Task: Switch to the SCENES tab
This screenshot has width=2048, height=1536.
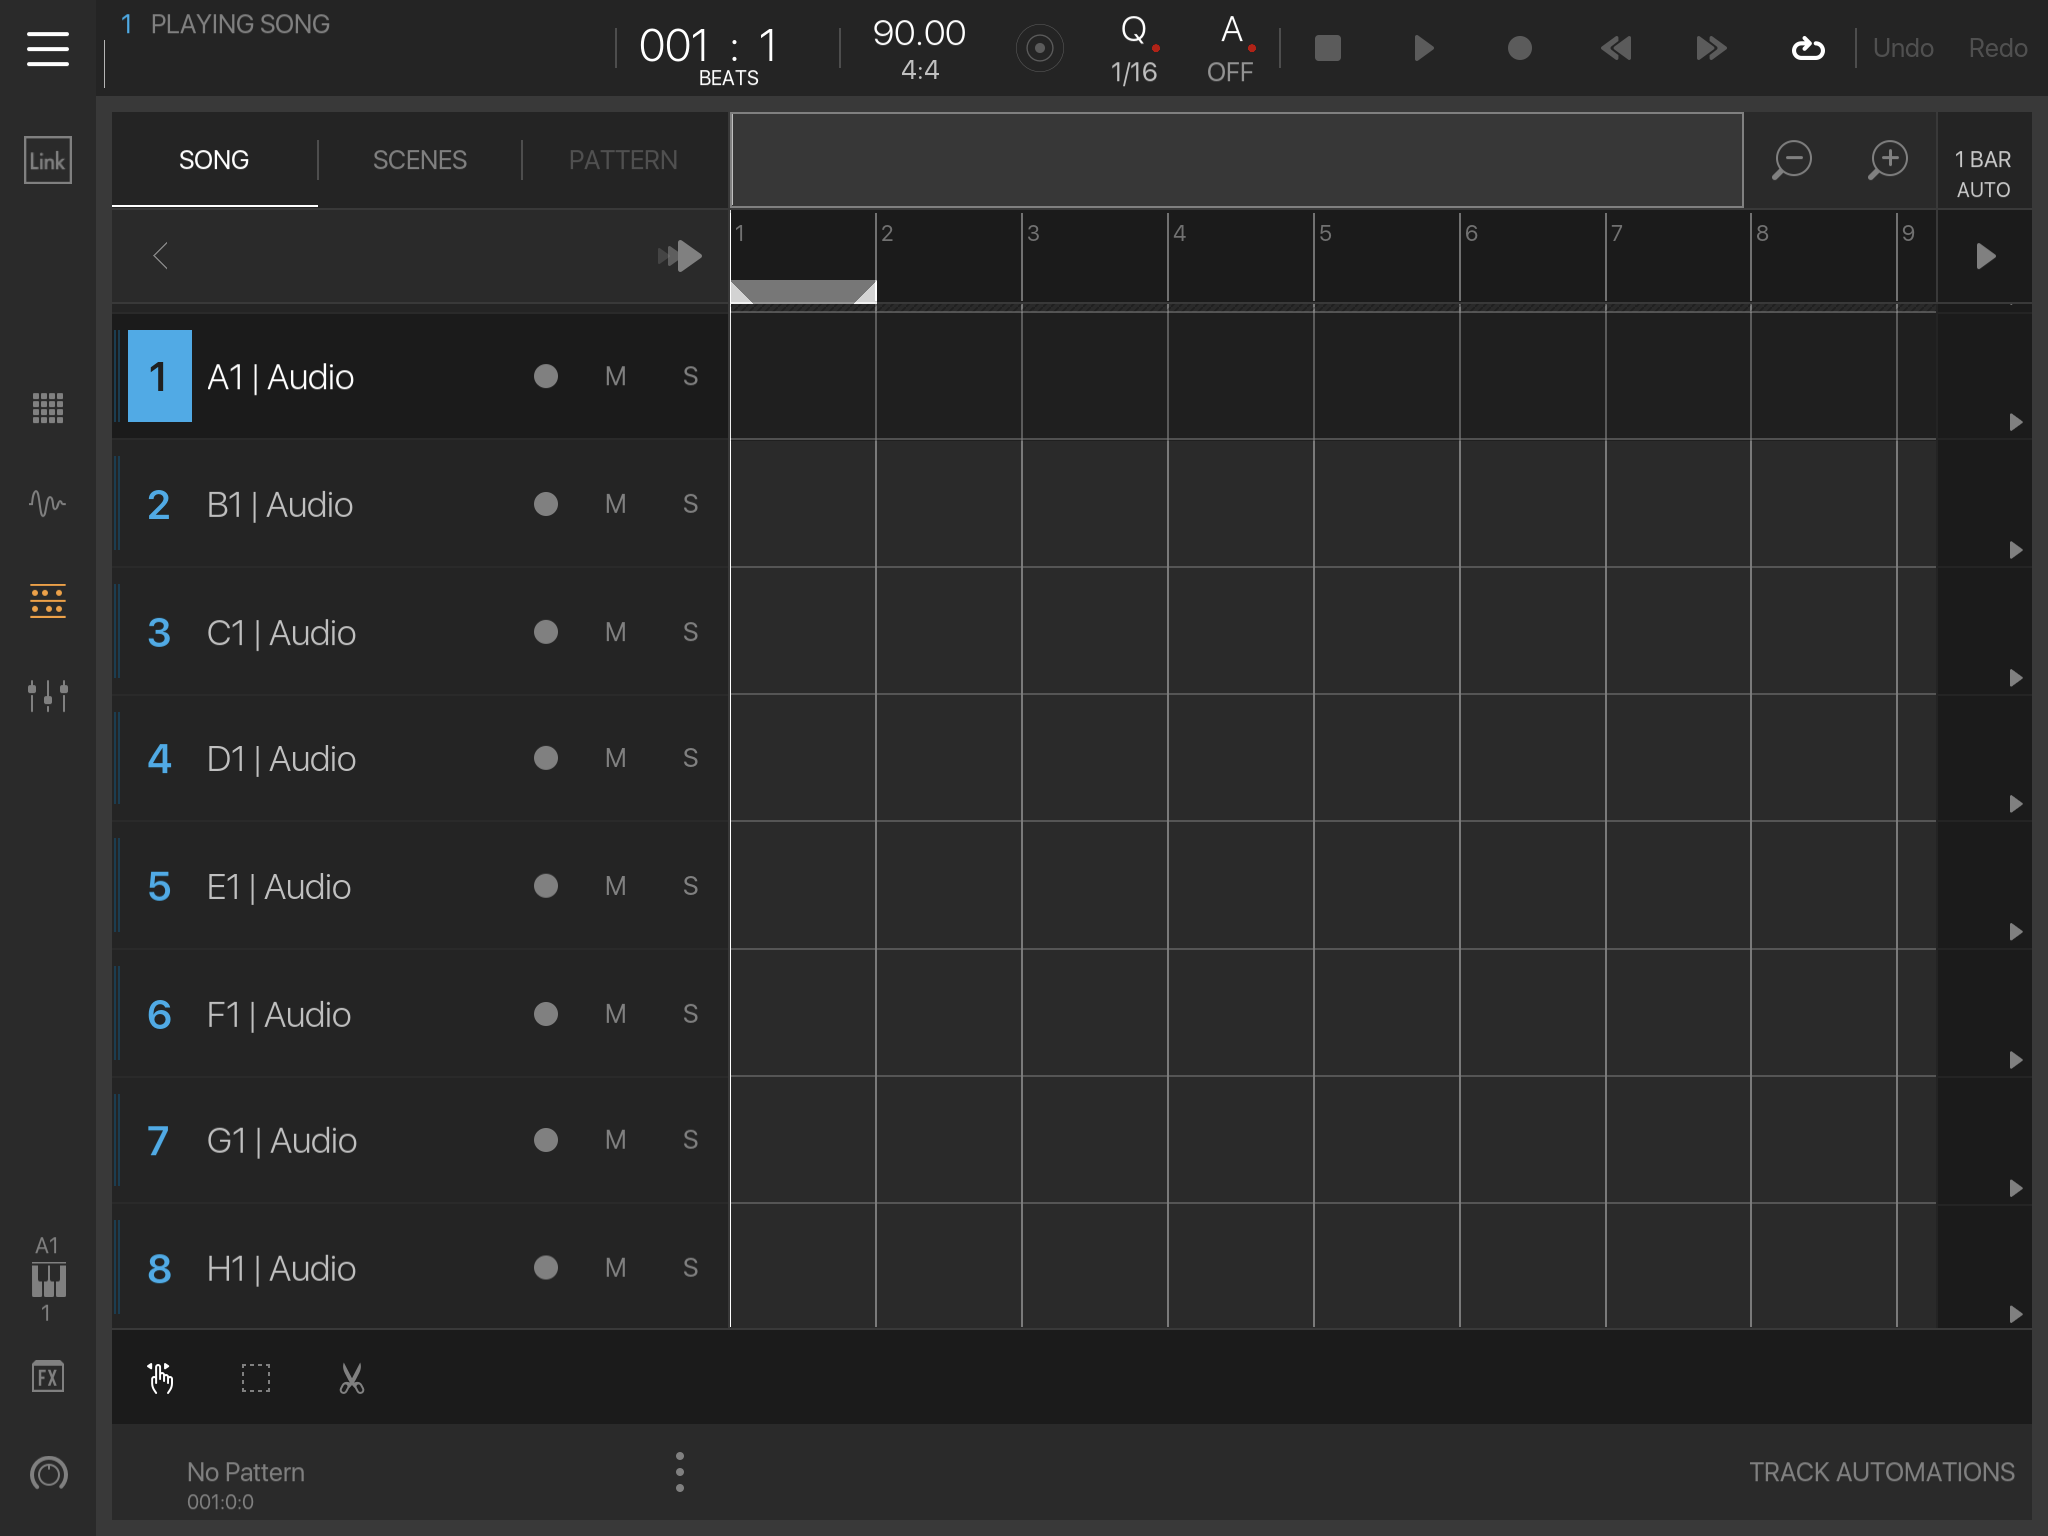Action: (420, 160)
